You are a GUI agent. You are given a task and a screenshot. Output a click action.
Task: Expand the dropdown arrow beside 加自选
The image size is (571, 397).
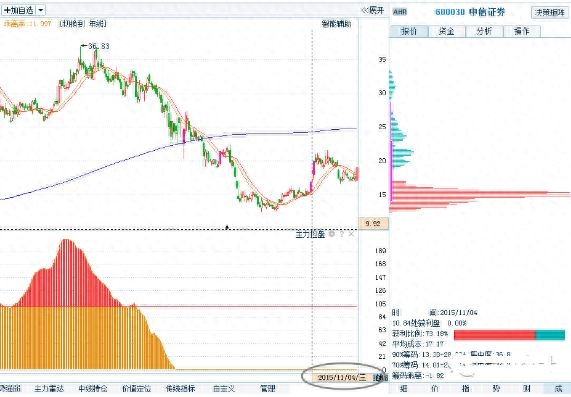pos(40,10)
